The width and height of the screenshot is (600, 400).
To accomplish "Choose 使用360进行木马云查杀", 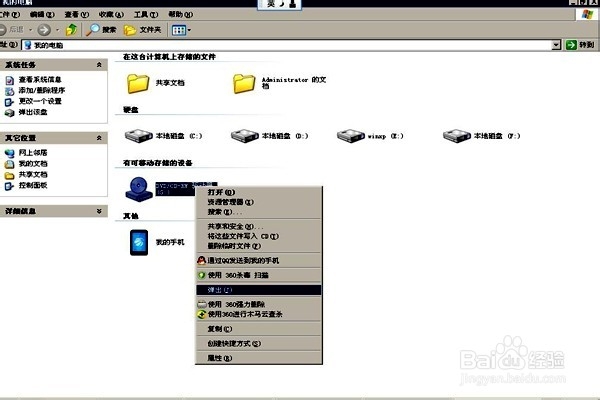I will [x=259, y=314].
